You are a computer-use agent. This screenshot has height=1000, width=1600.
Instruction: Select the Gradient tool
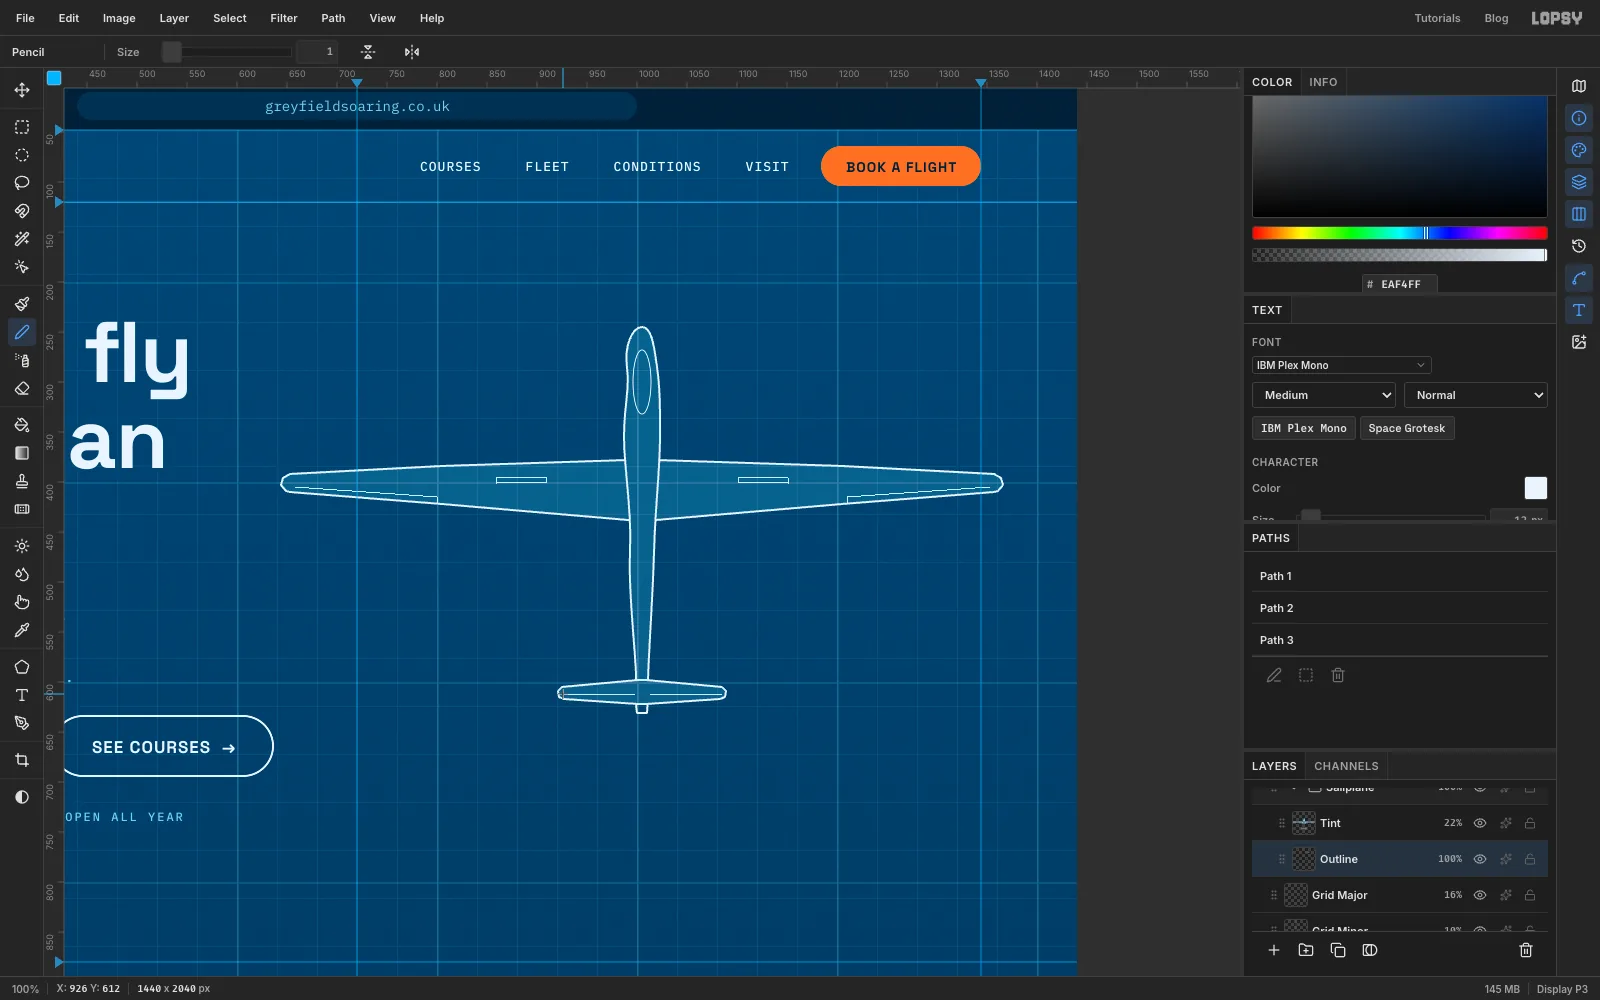tap(21, 453)
